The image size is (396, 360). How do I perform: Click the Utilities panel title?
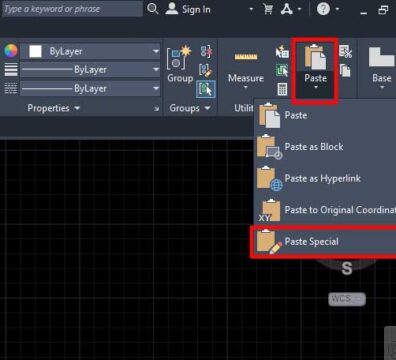point(244,108)
